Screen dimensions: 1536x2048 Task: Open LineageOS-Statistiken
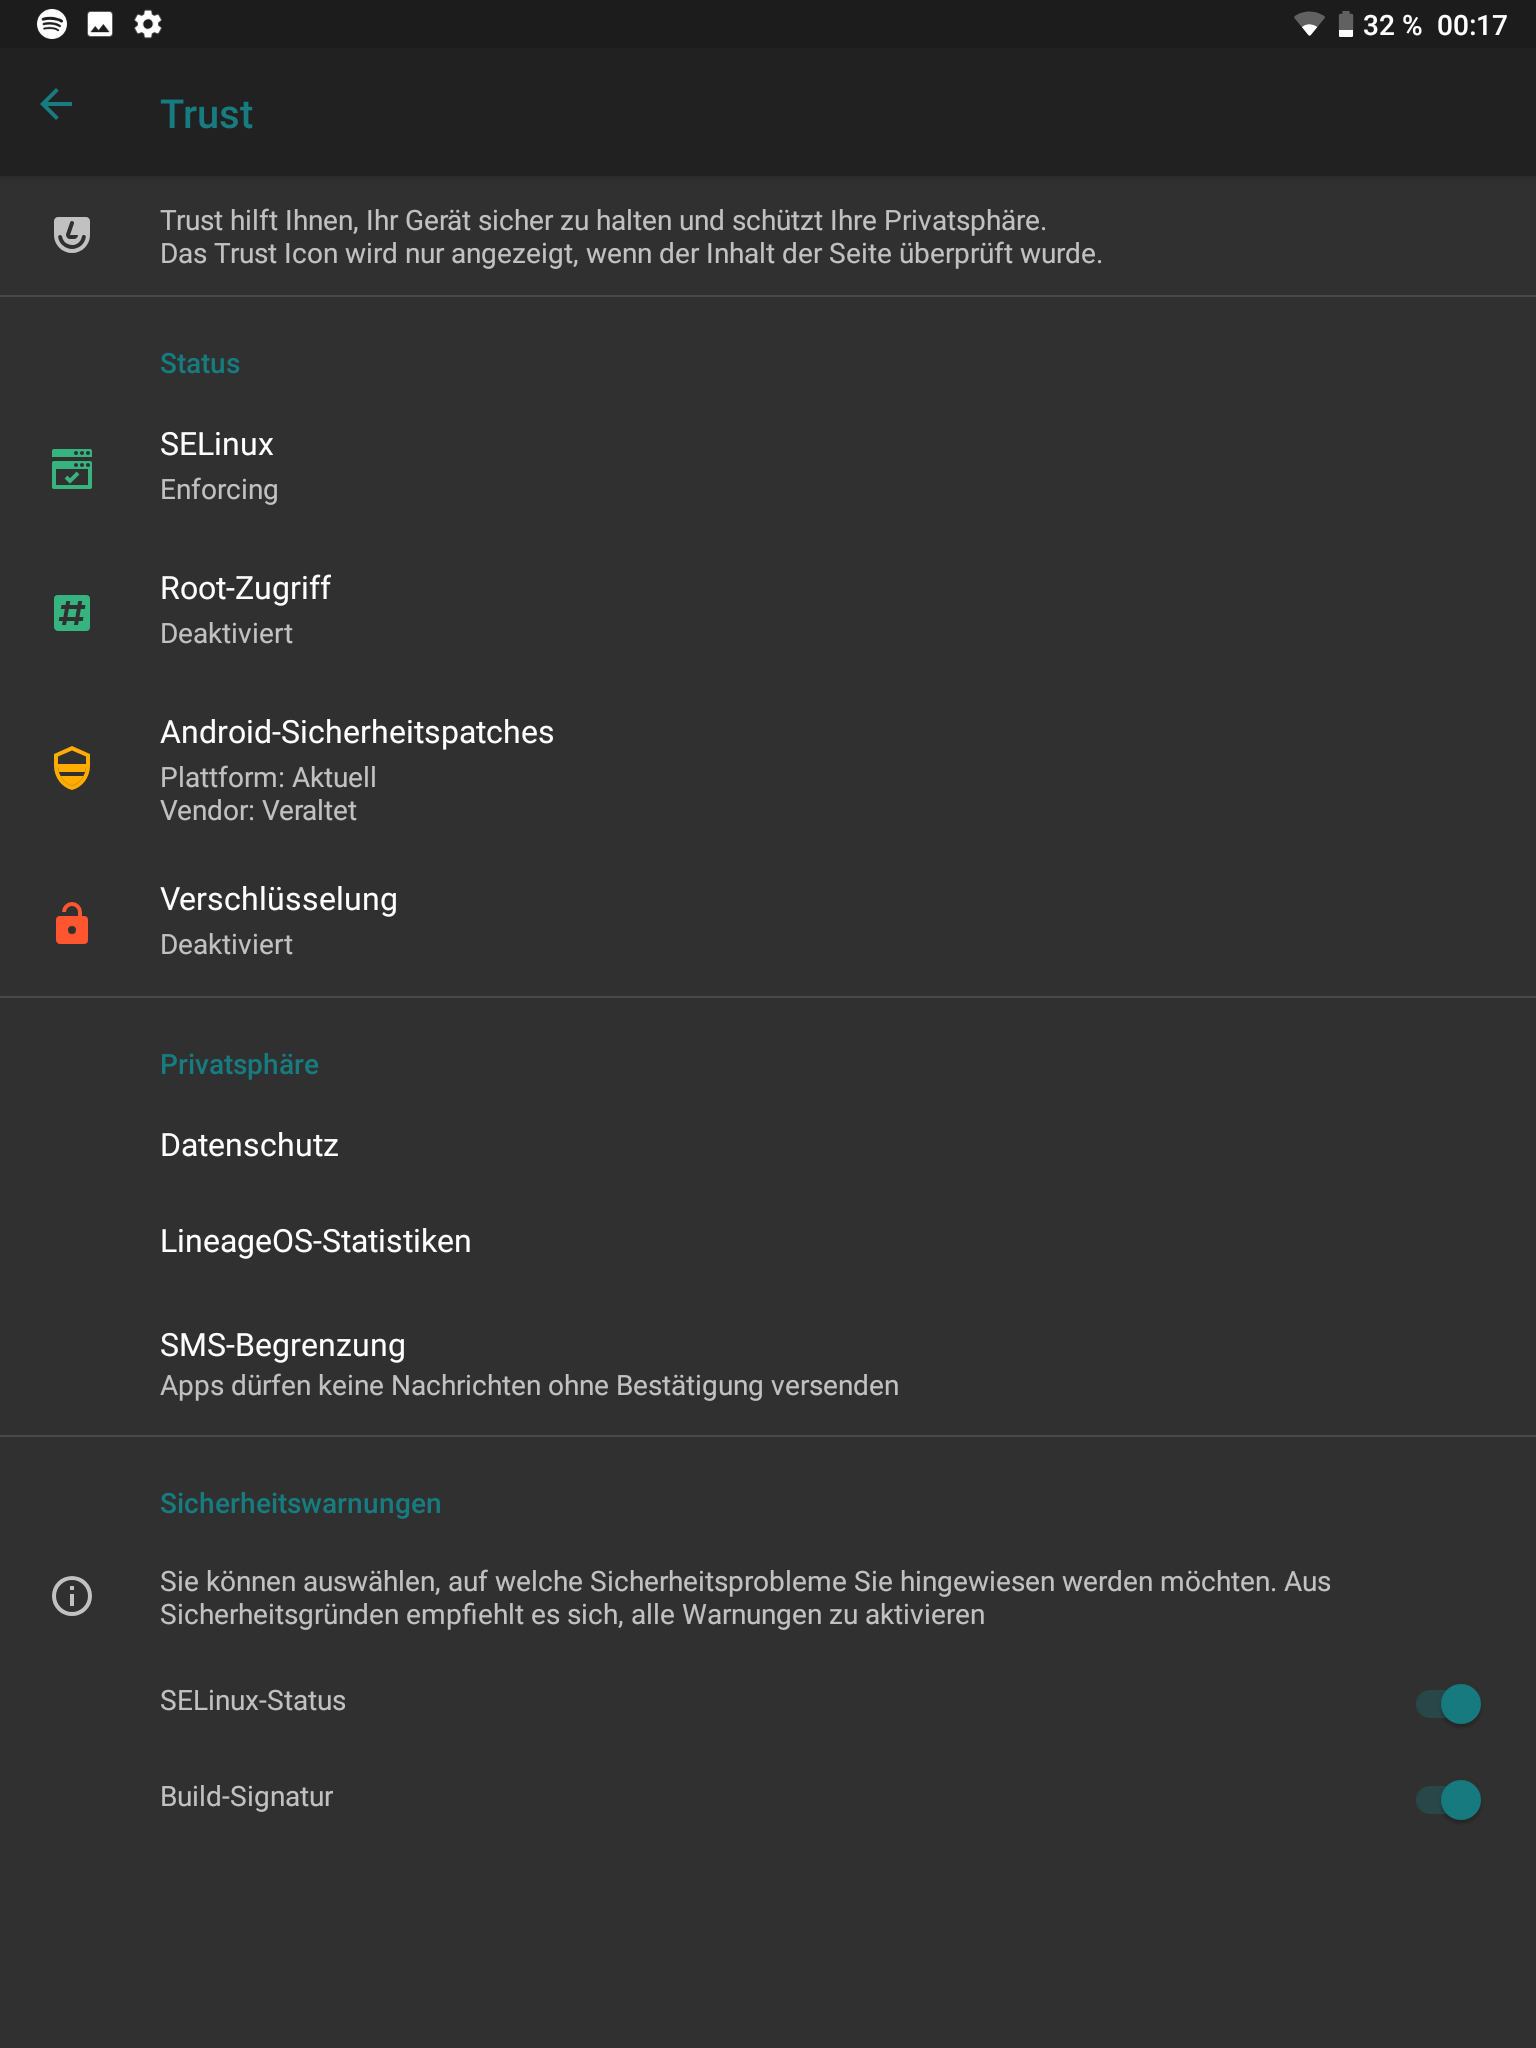pos(316,1241)
